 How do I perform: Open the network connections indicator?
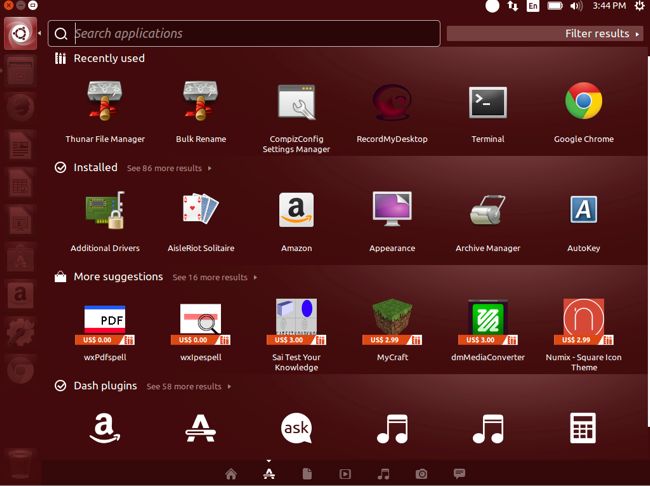click(513, 6)
